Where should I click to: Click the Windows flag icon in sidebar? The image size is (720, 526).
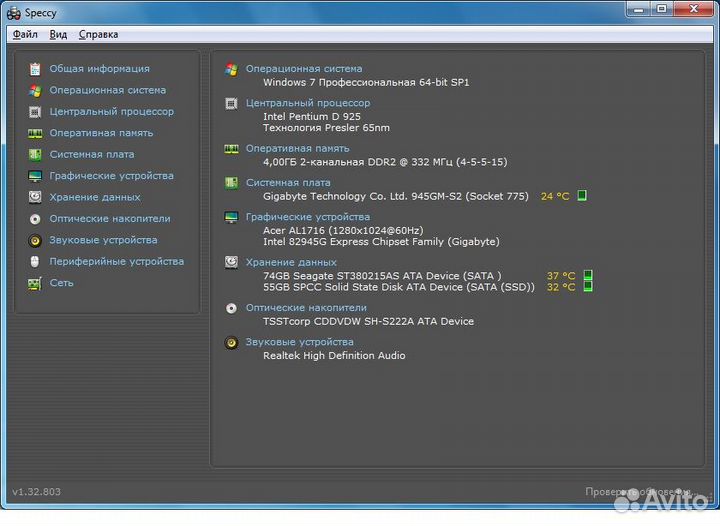click(35, 90)
